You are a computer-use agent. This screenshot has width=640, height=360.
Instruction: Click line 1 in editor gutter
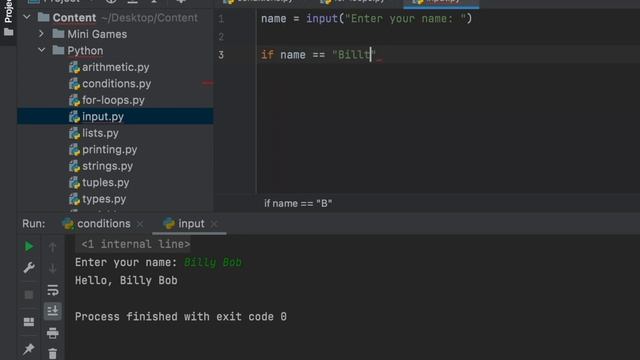[221, 19]
